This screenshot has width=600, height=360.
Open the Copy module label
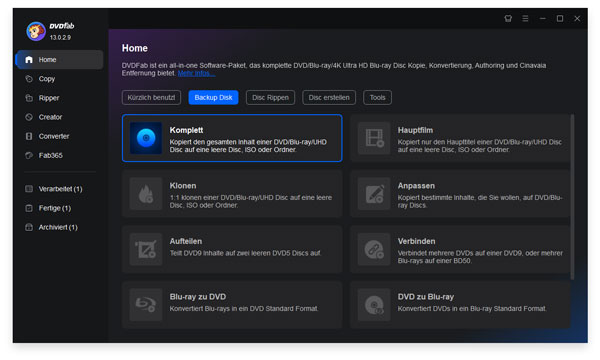click(47, 79)
